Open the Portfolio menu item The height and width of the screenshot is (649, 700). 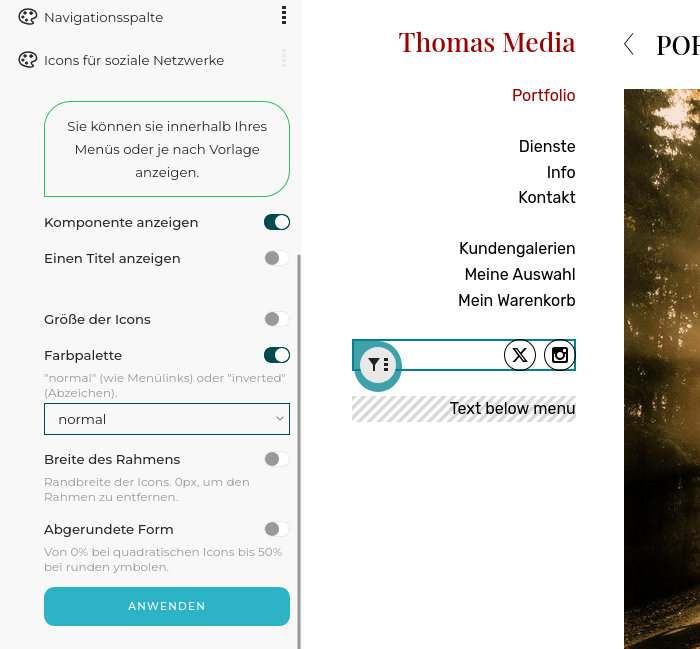pyautogui.click(x=543, y=95)
